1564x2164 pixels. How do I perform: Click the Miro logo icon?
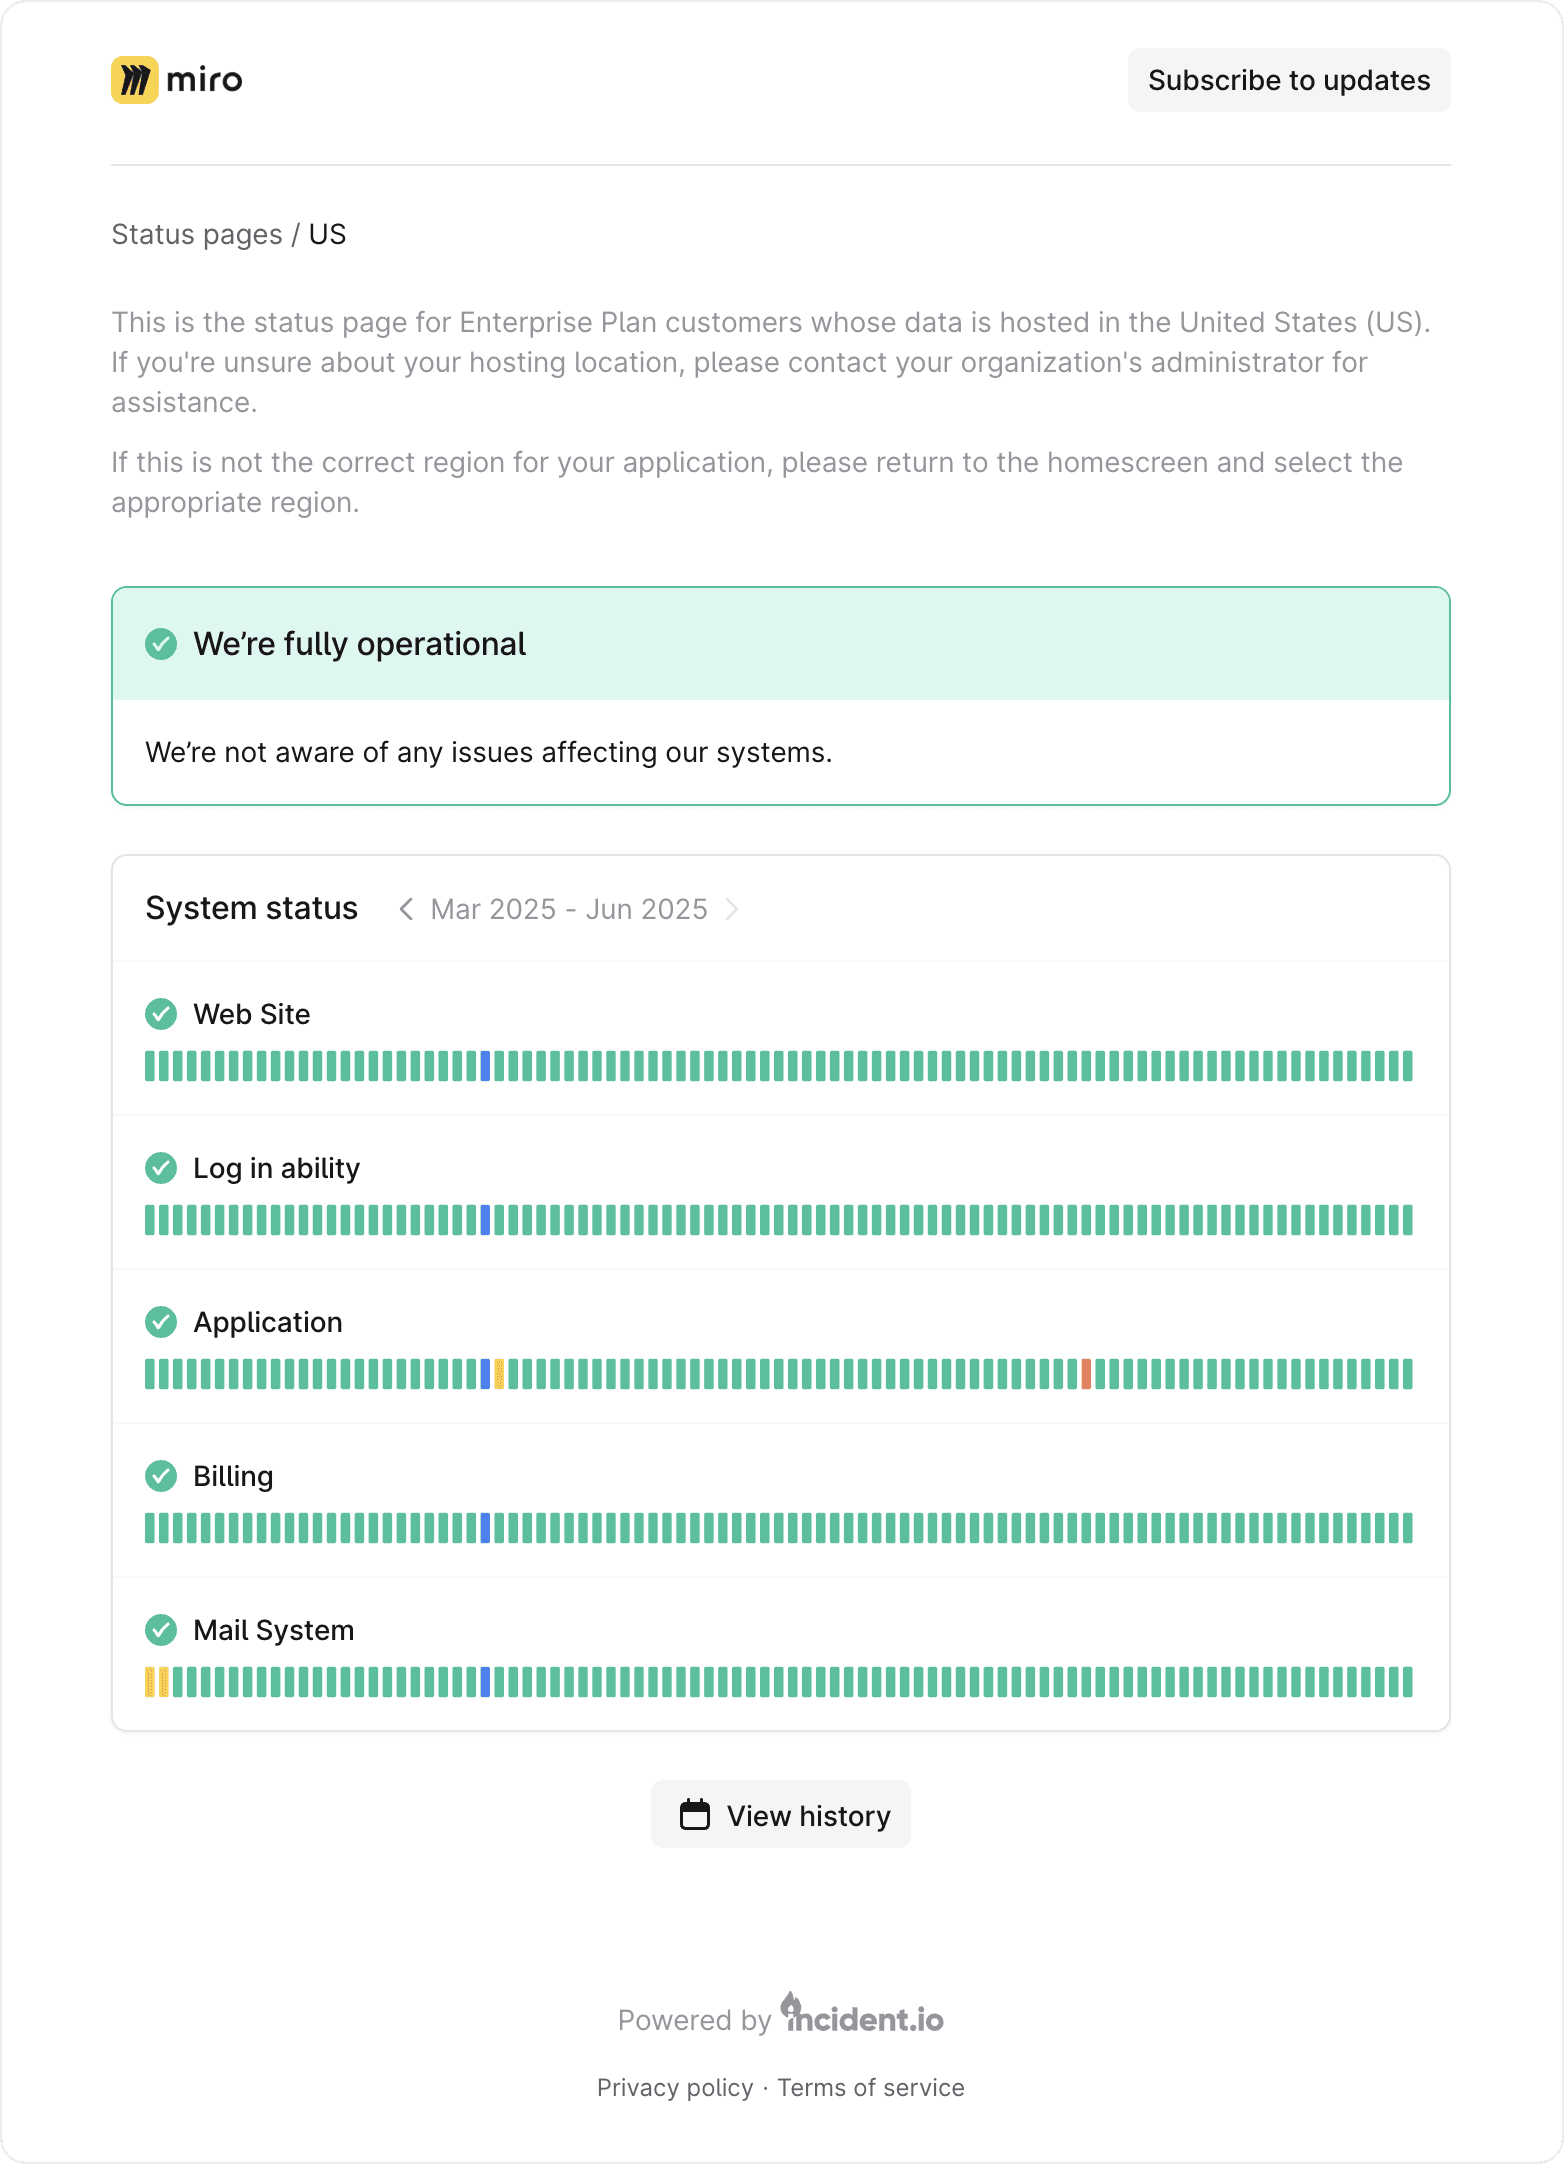pyautogui.click(x=135, y=80)
